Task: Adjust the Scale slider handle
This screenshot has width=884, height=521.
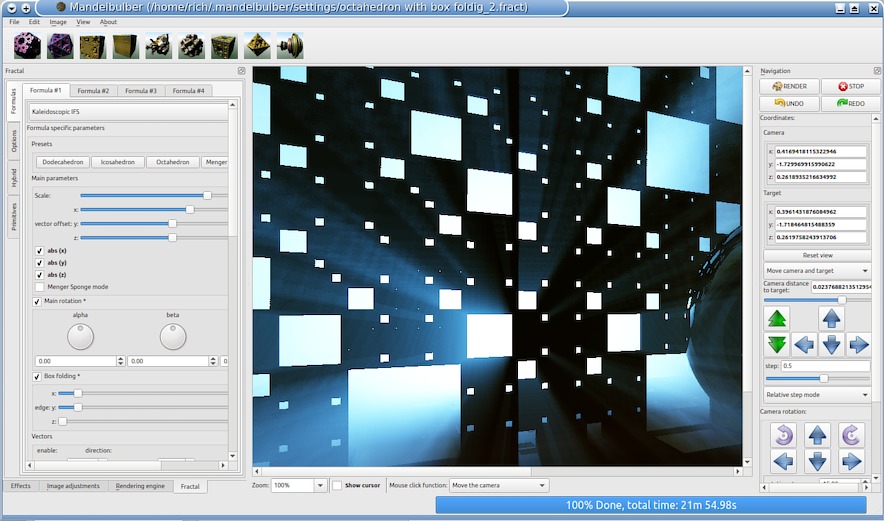Action: 207,195
